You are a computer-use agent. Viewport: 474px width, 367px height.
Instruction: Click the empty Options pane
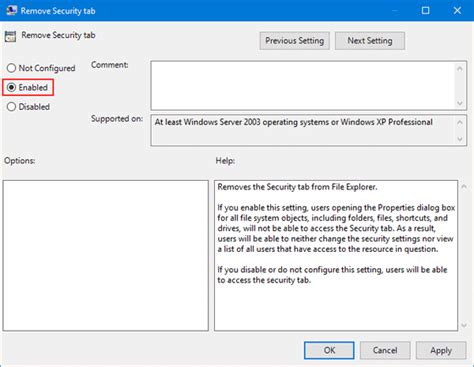(106, 256)
